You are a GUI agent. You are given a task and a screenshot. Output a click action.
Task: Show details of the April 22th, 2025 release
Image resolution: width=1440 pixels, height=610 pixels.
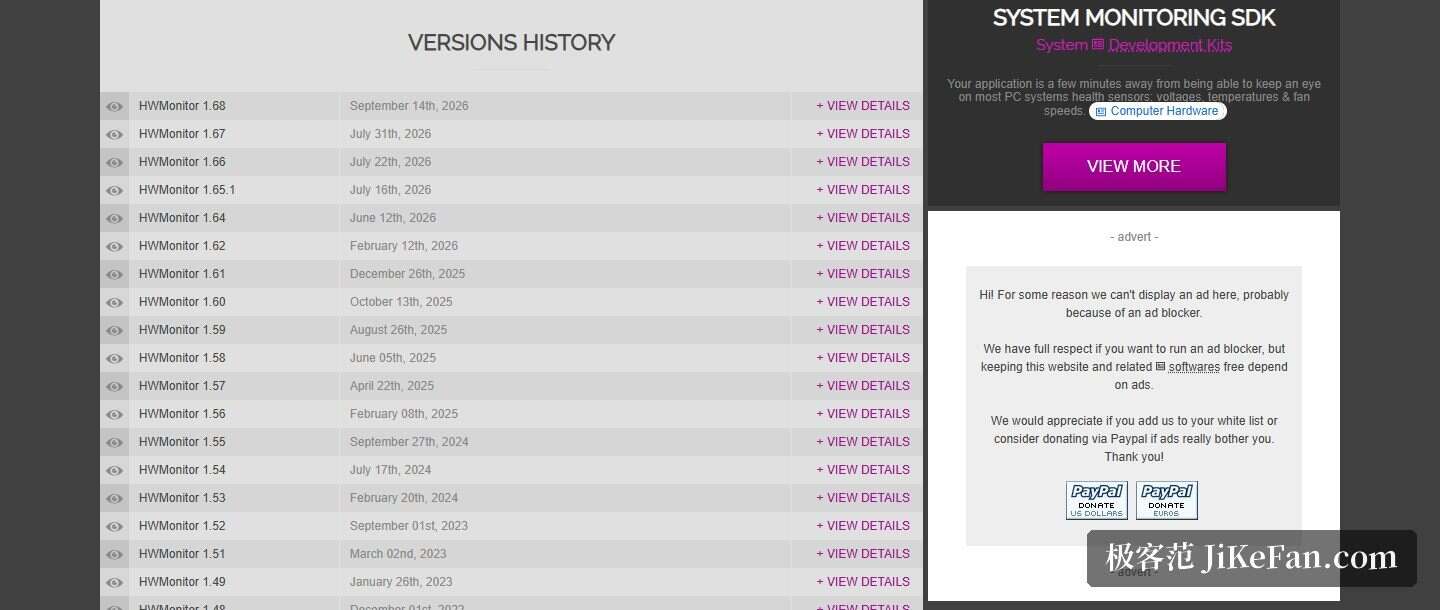tap(863, 386)
